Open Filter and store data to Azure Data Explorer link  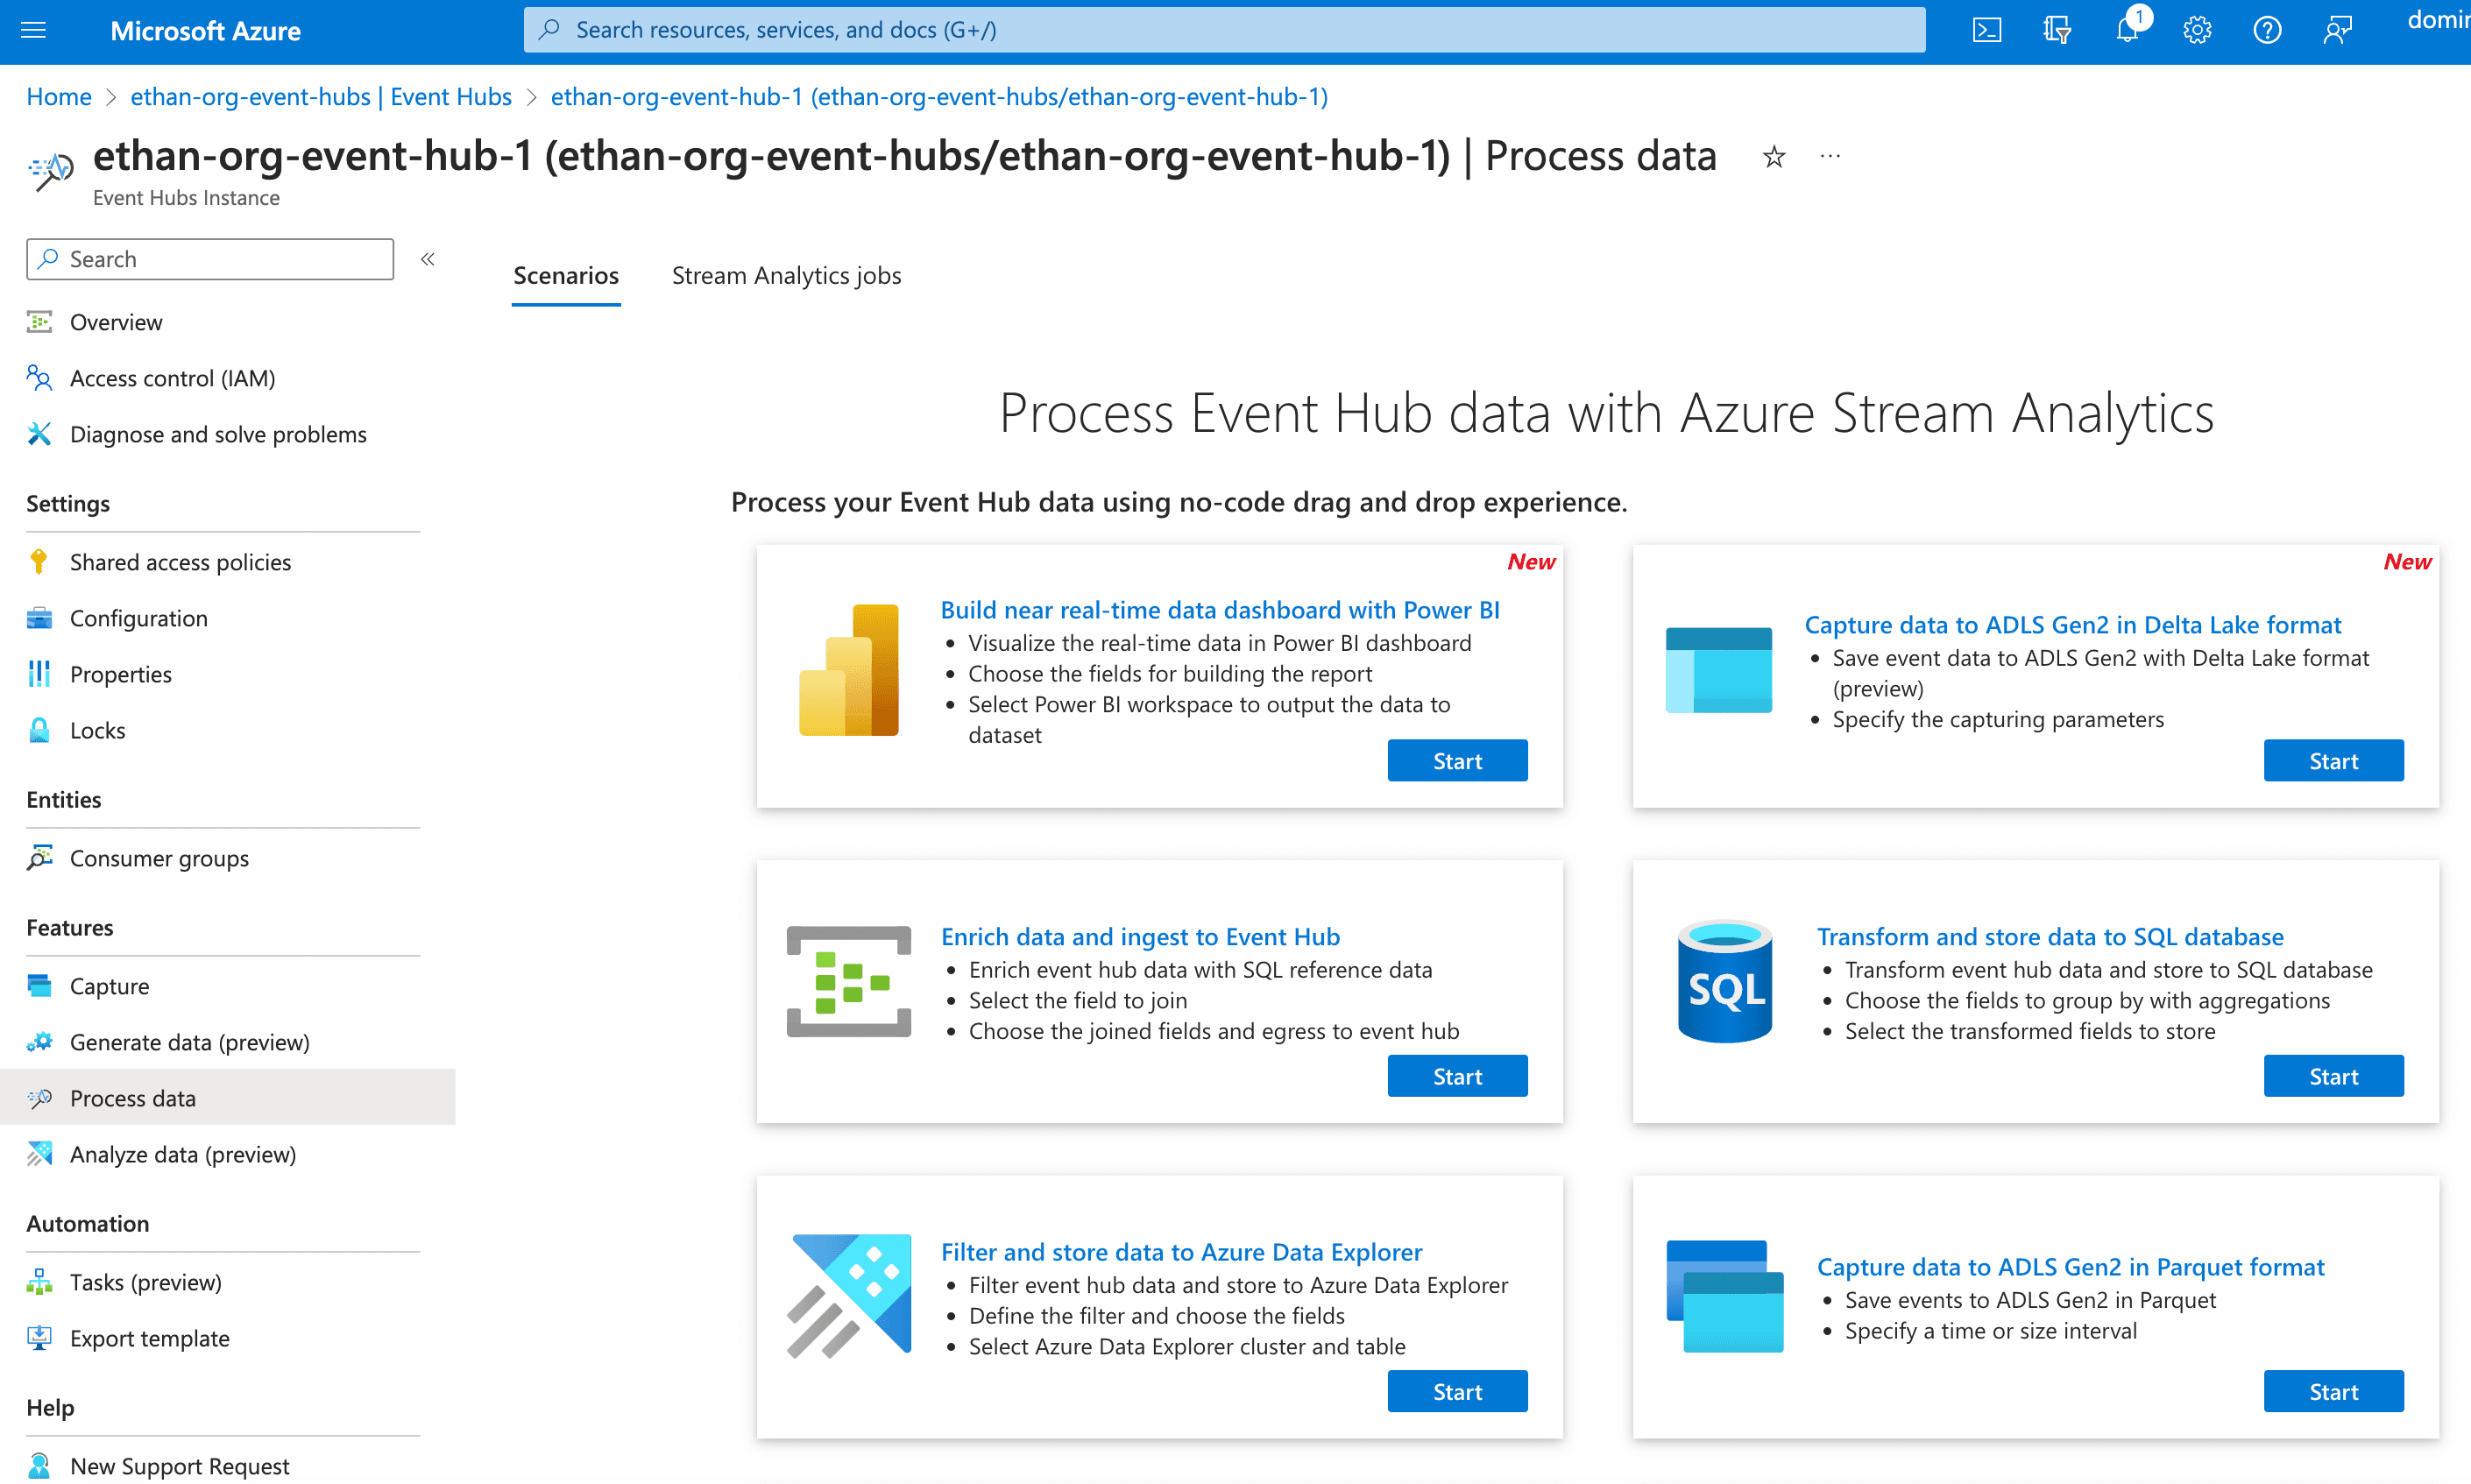point(1181,1252)
